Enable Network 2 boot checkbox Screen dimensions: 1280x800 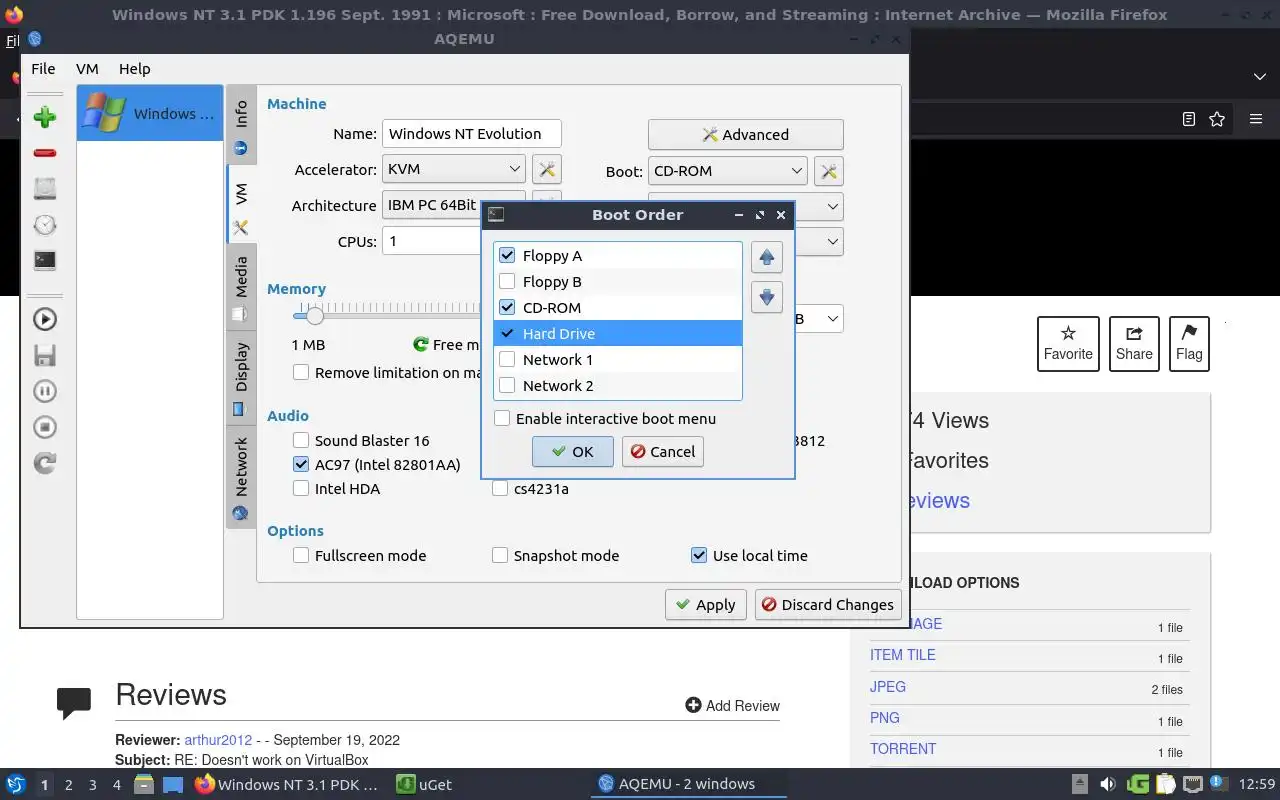point(507,385)
